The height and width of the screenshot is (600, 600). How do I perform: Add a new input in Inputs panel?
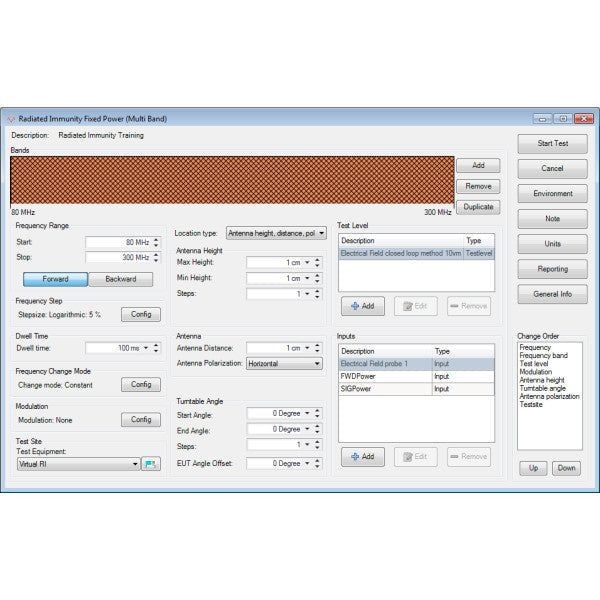point(362,456)
